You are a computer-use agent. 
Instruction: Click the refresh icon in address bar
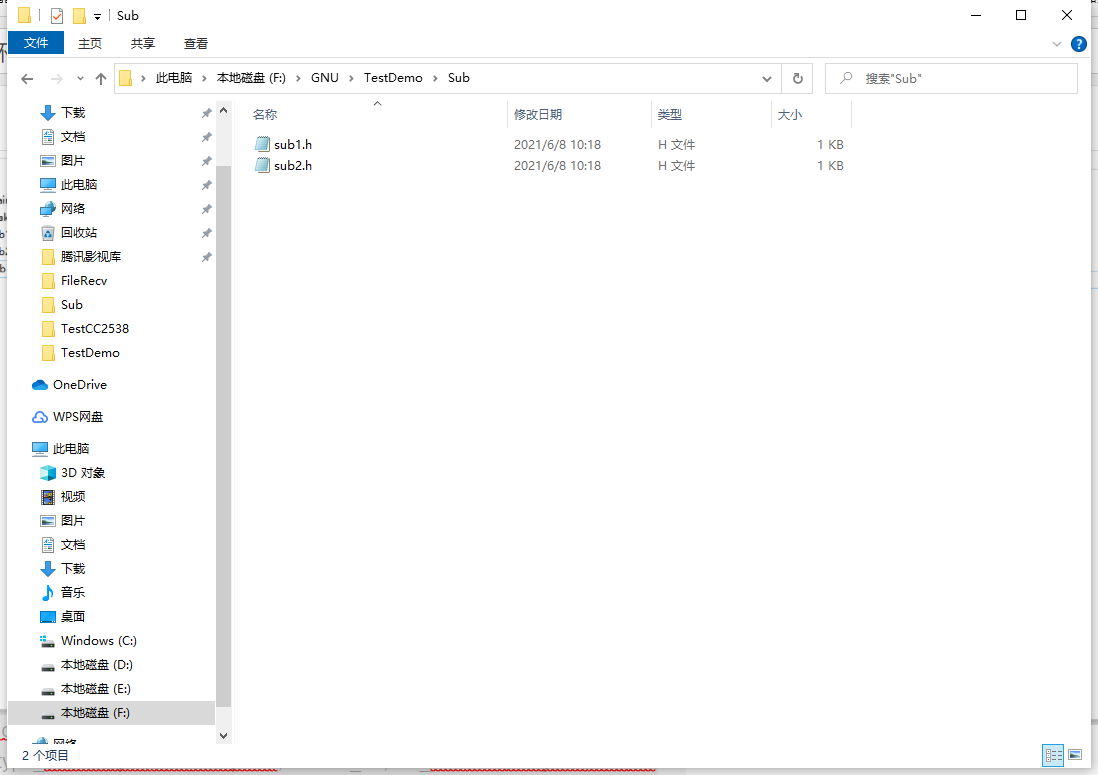(797, 78)
